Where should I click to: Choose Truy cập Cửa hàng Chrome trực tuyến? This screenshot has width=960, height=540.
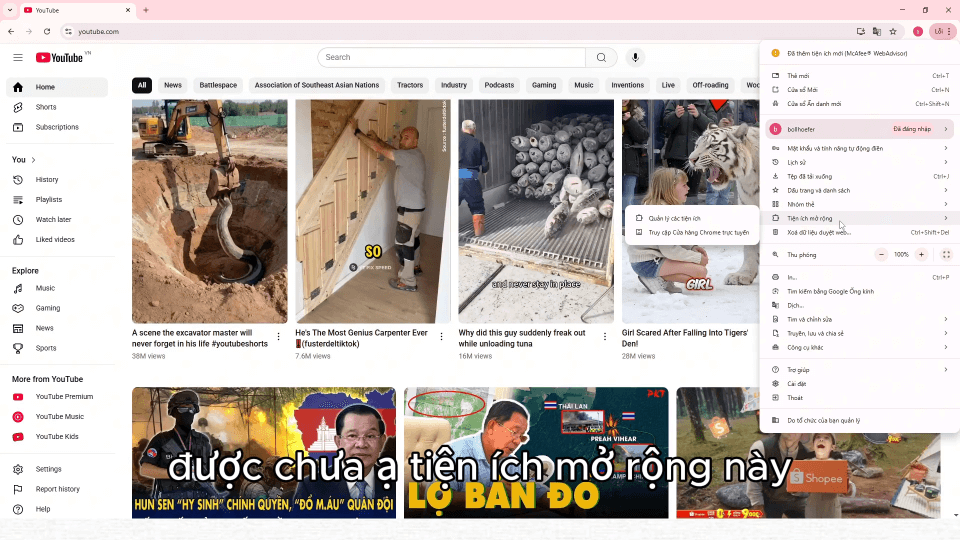point(691,233)
